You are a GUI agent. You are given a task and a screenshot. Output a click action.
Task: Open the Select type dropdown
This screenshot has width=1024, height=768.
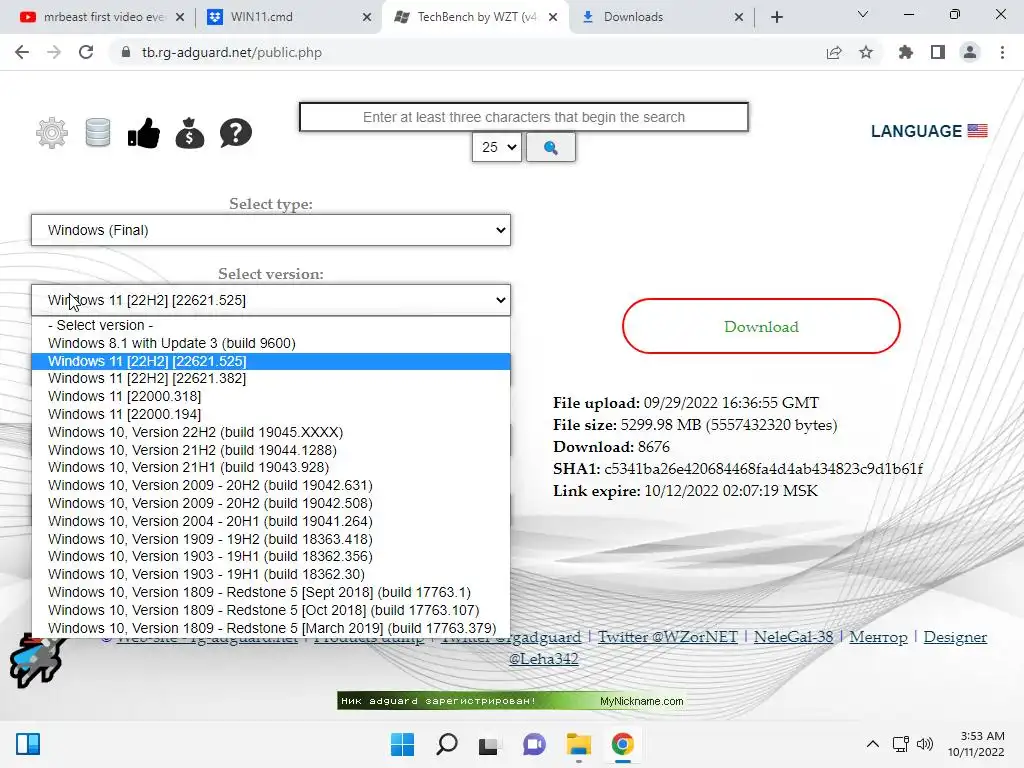click(x=271, y=230)
